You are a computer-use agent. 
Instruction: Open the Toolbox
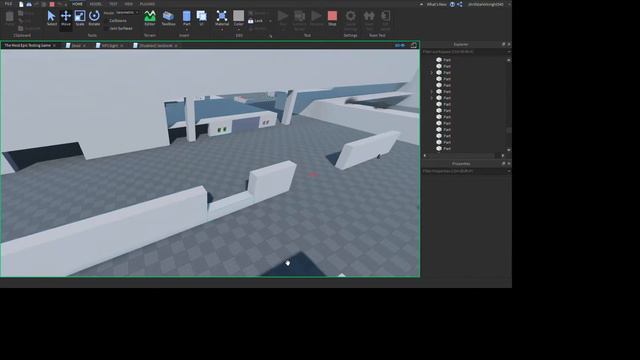168,18
